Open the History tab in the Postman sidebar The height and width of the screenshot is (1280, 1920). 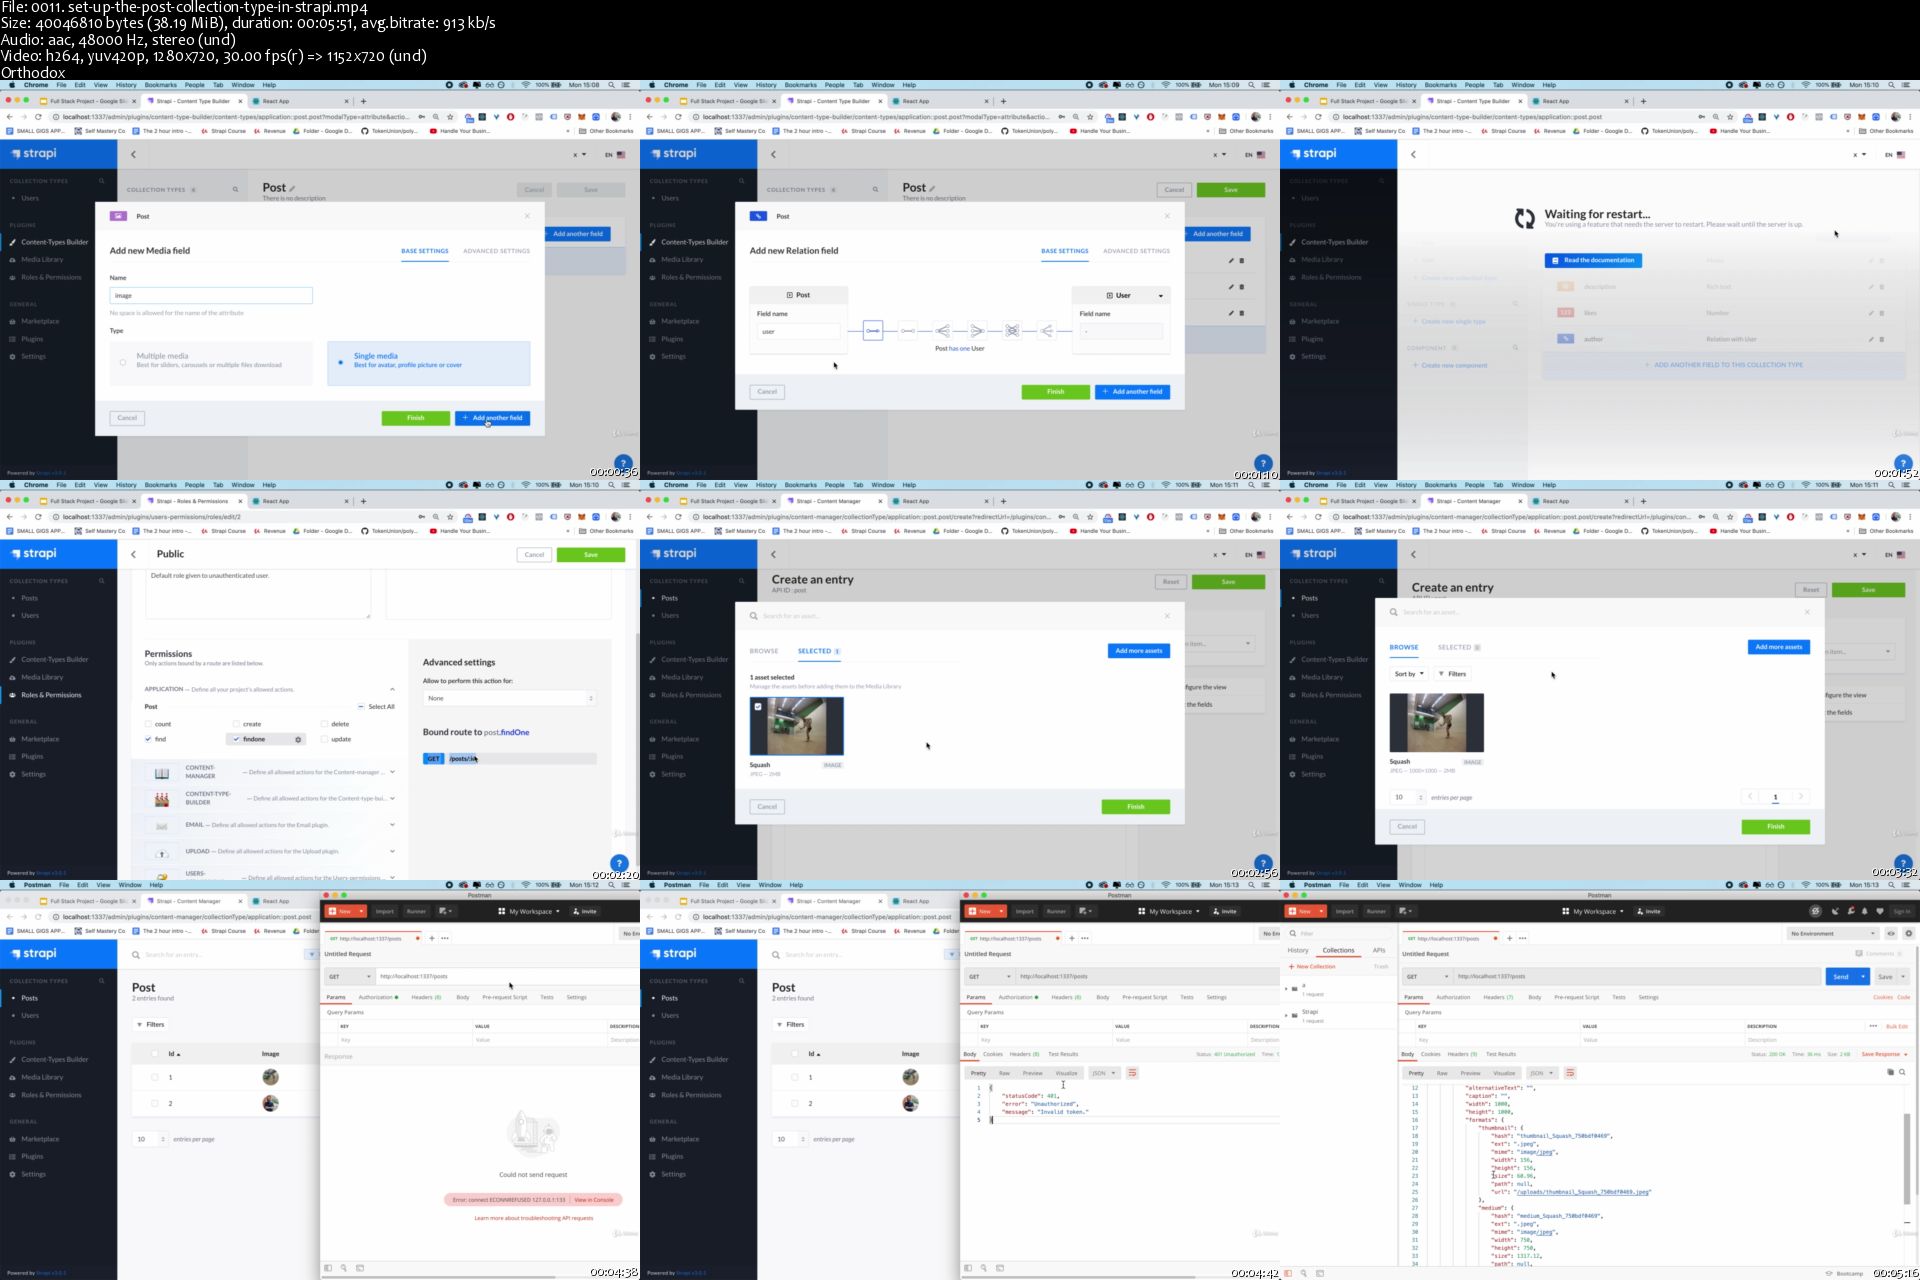(x=1298, y=950)
